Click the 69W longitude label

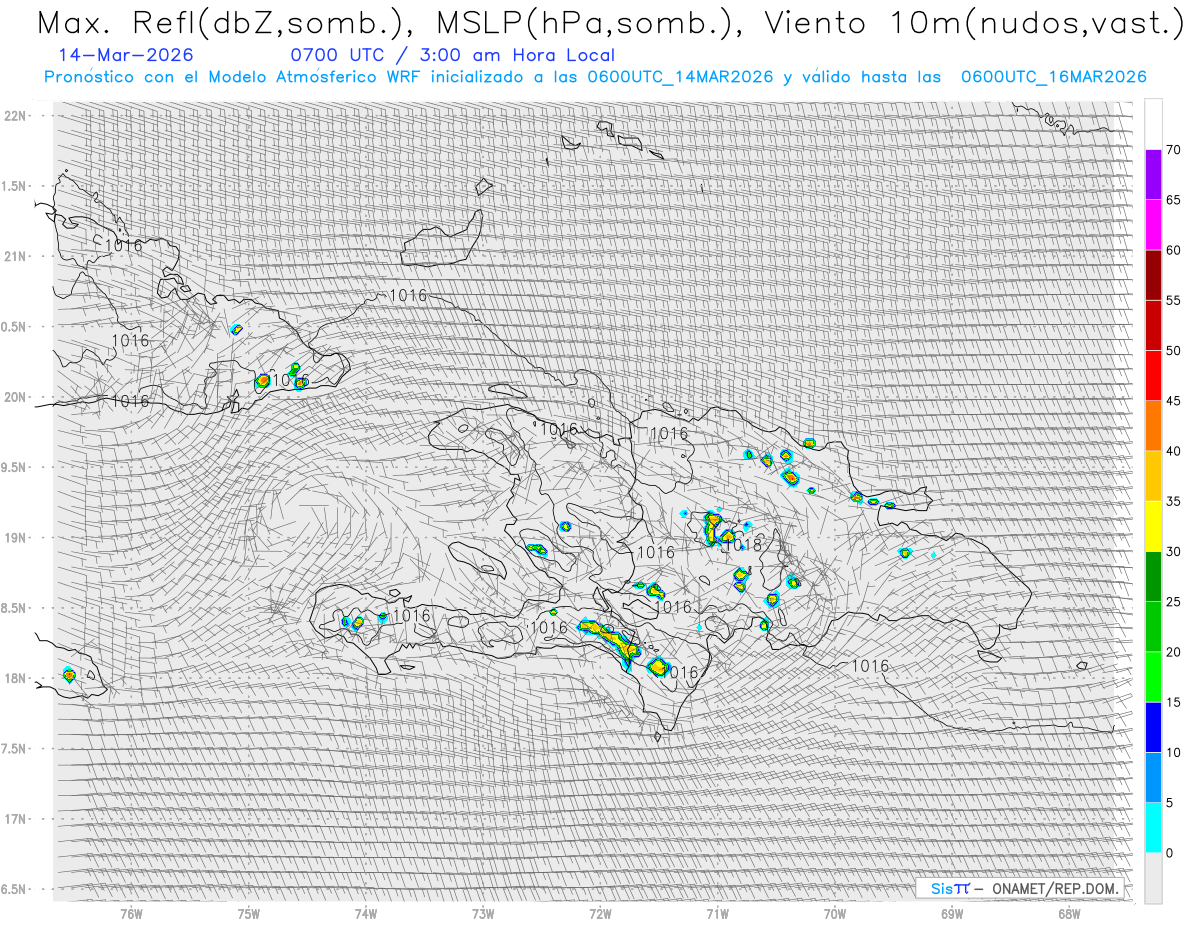click(951, 914)
